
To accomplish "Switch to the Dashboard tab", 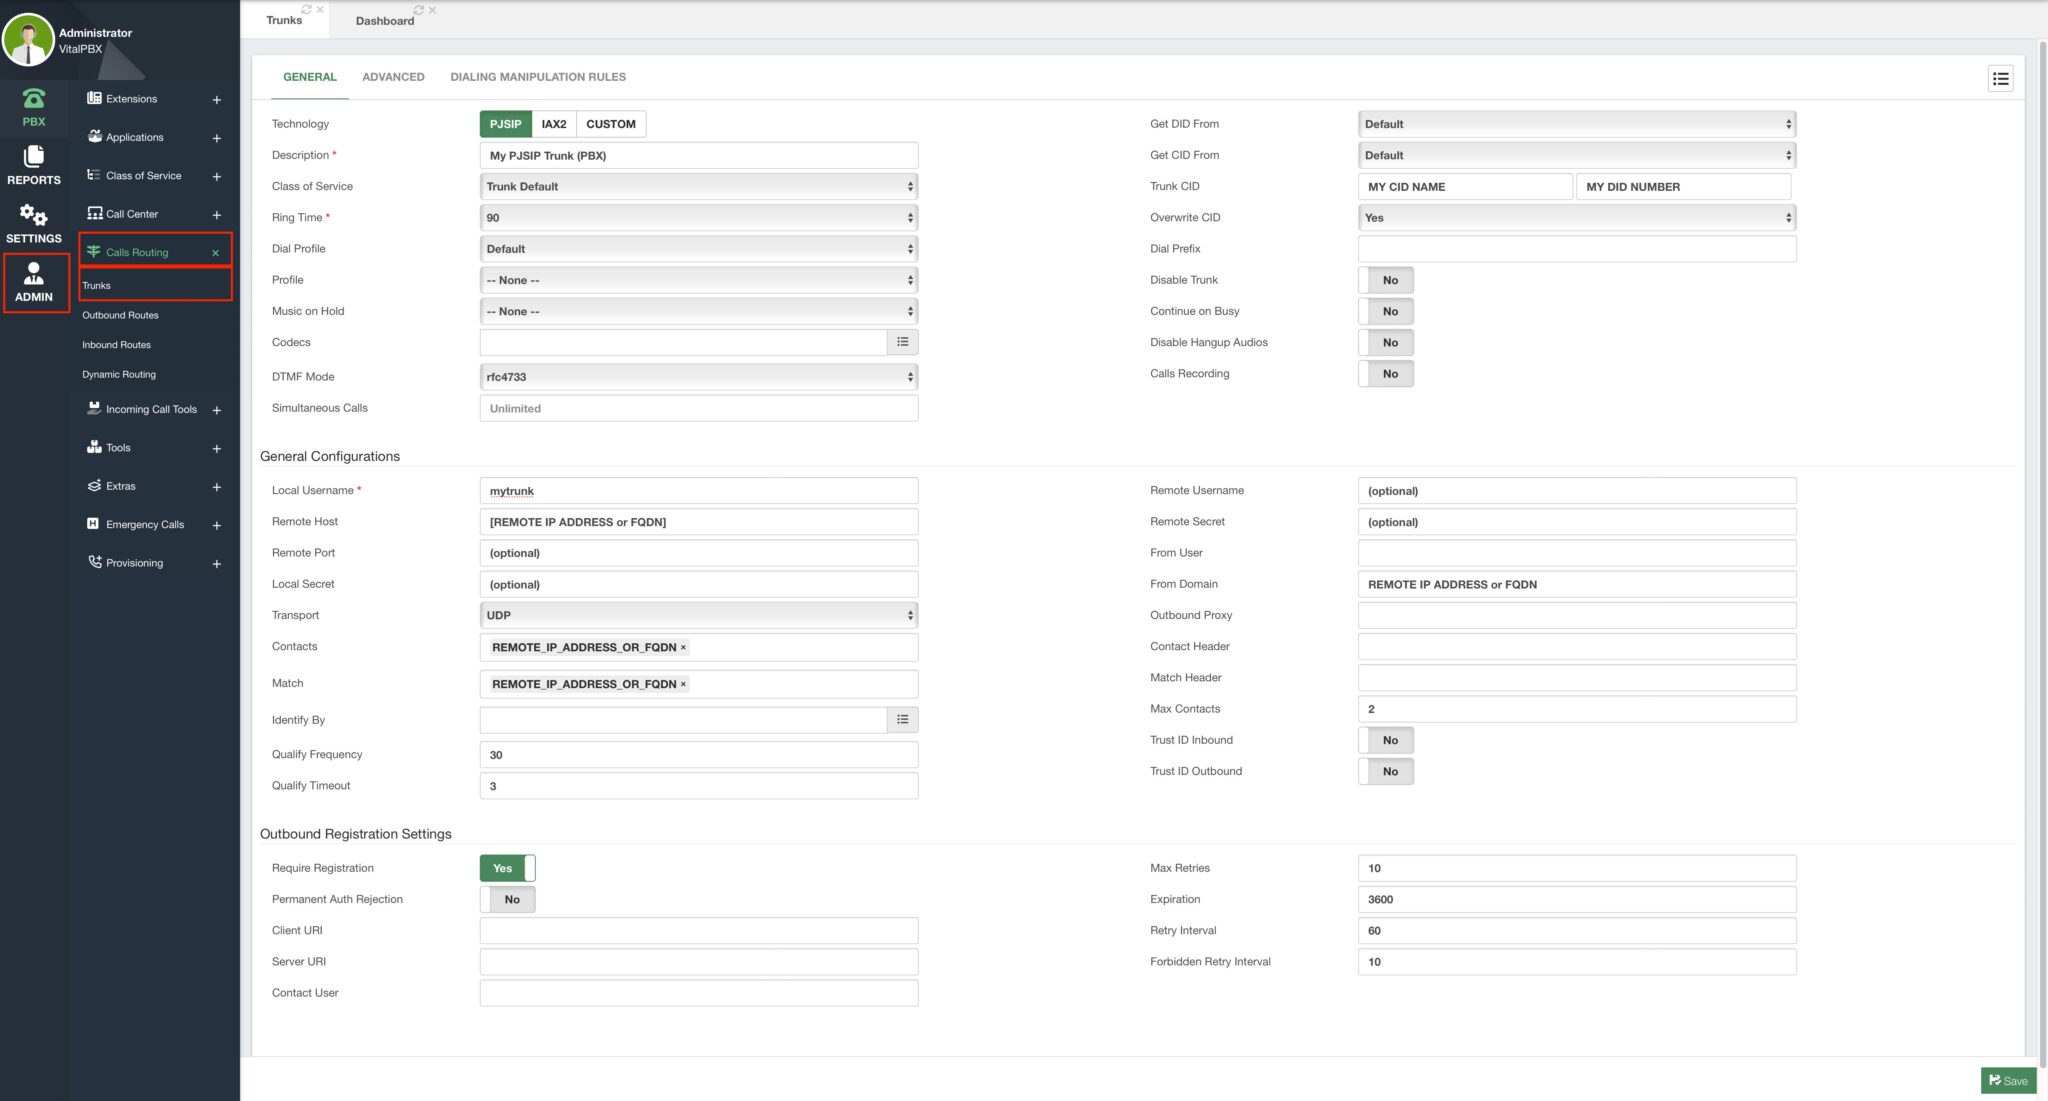I will click(x=384, y=21).
